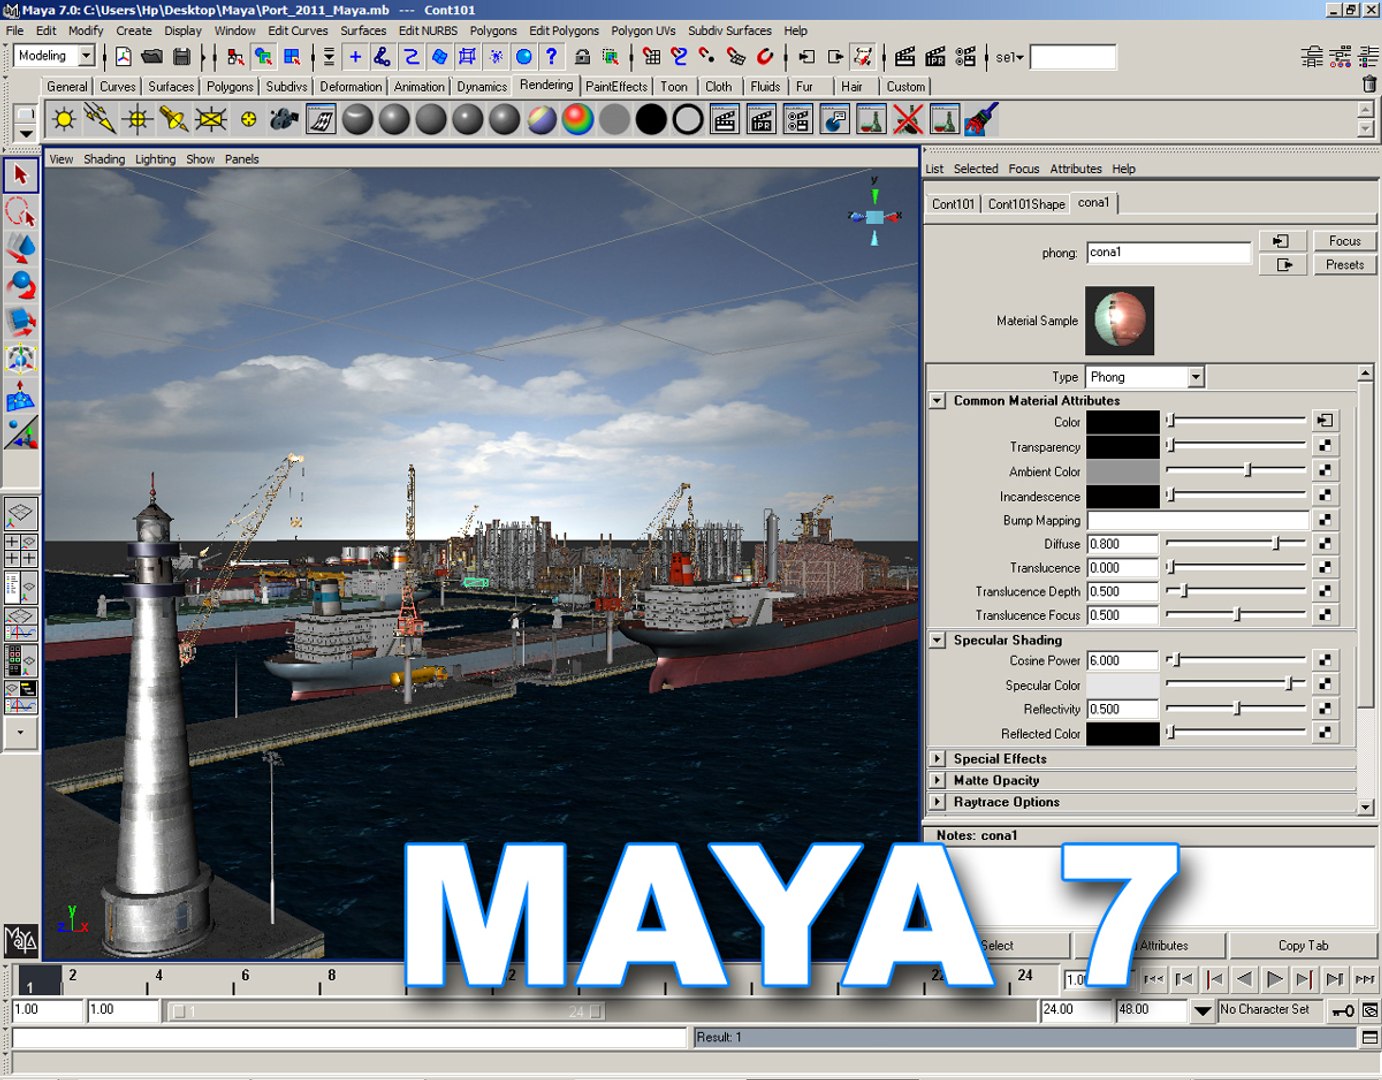Pick the Soft Modification tool
The height and width of the screenshot is (1080, 1382).
point(20,395)
